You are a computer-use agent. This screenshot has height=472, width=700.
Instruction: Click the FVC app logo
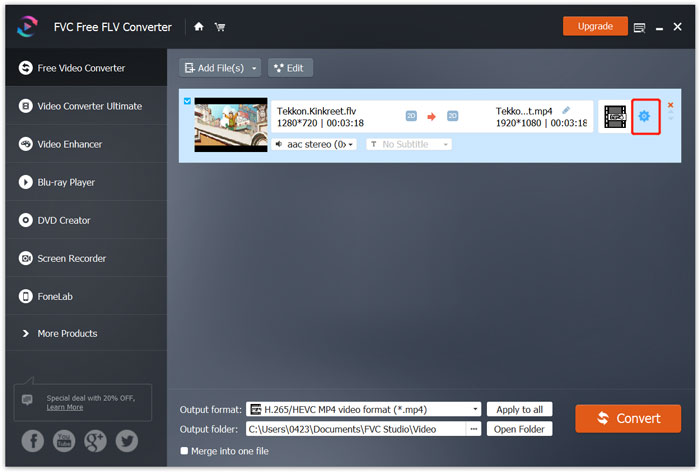tap(27, 26)
